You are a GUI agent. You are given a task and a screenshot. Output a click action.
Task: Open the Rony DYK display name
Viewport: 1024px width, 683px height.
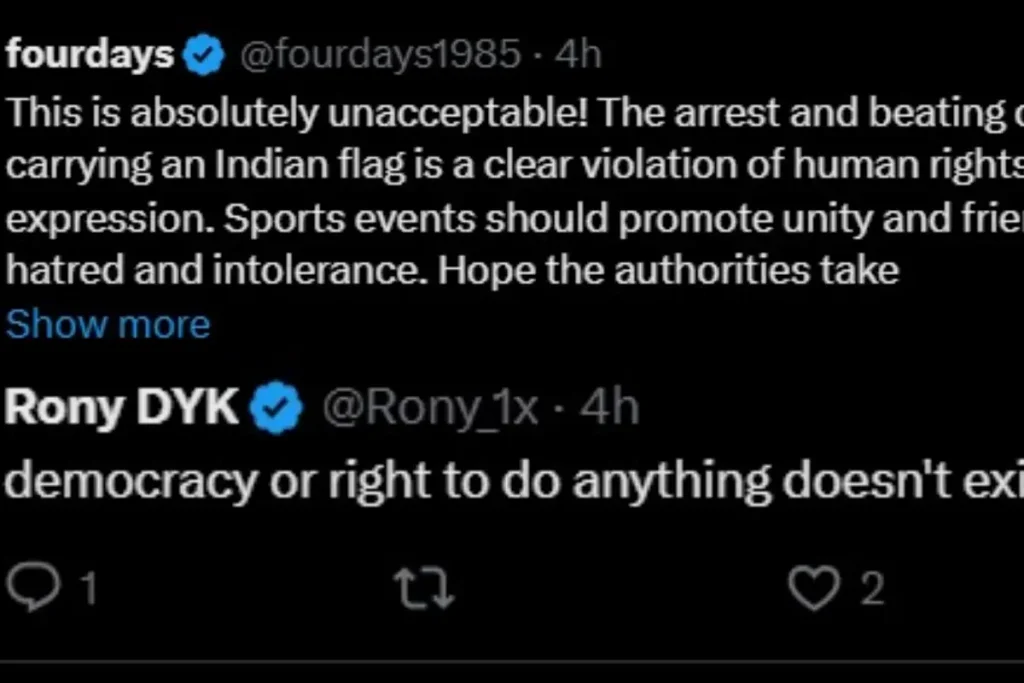121,407
